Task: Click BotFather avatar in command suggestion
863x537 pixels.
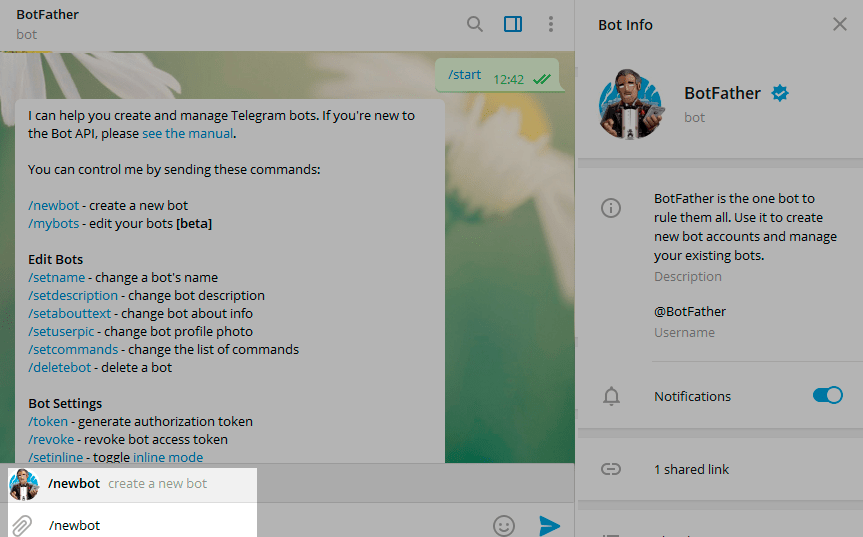Action: tap(24, 484)
